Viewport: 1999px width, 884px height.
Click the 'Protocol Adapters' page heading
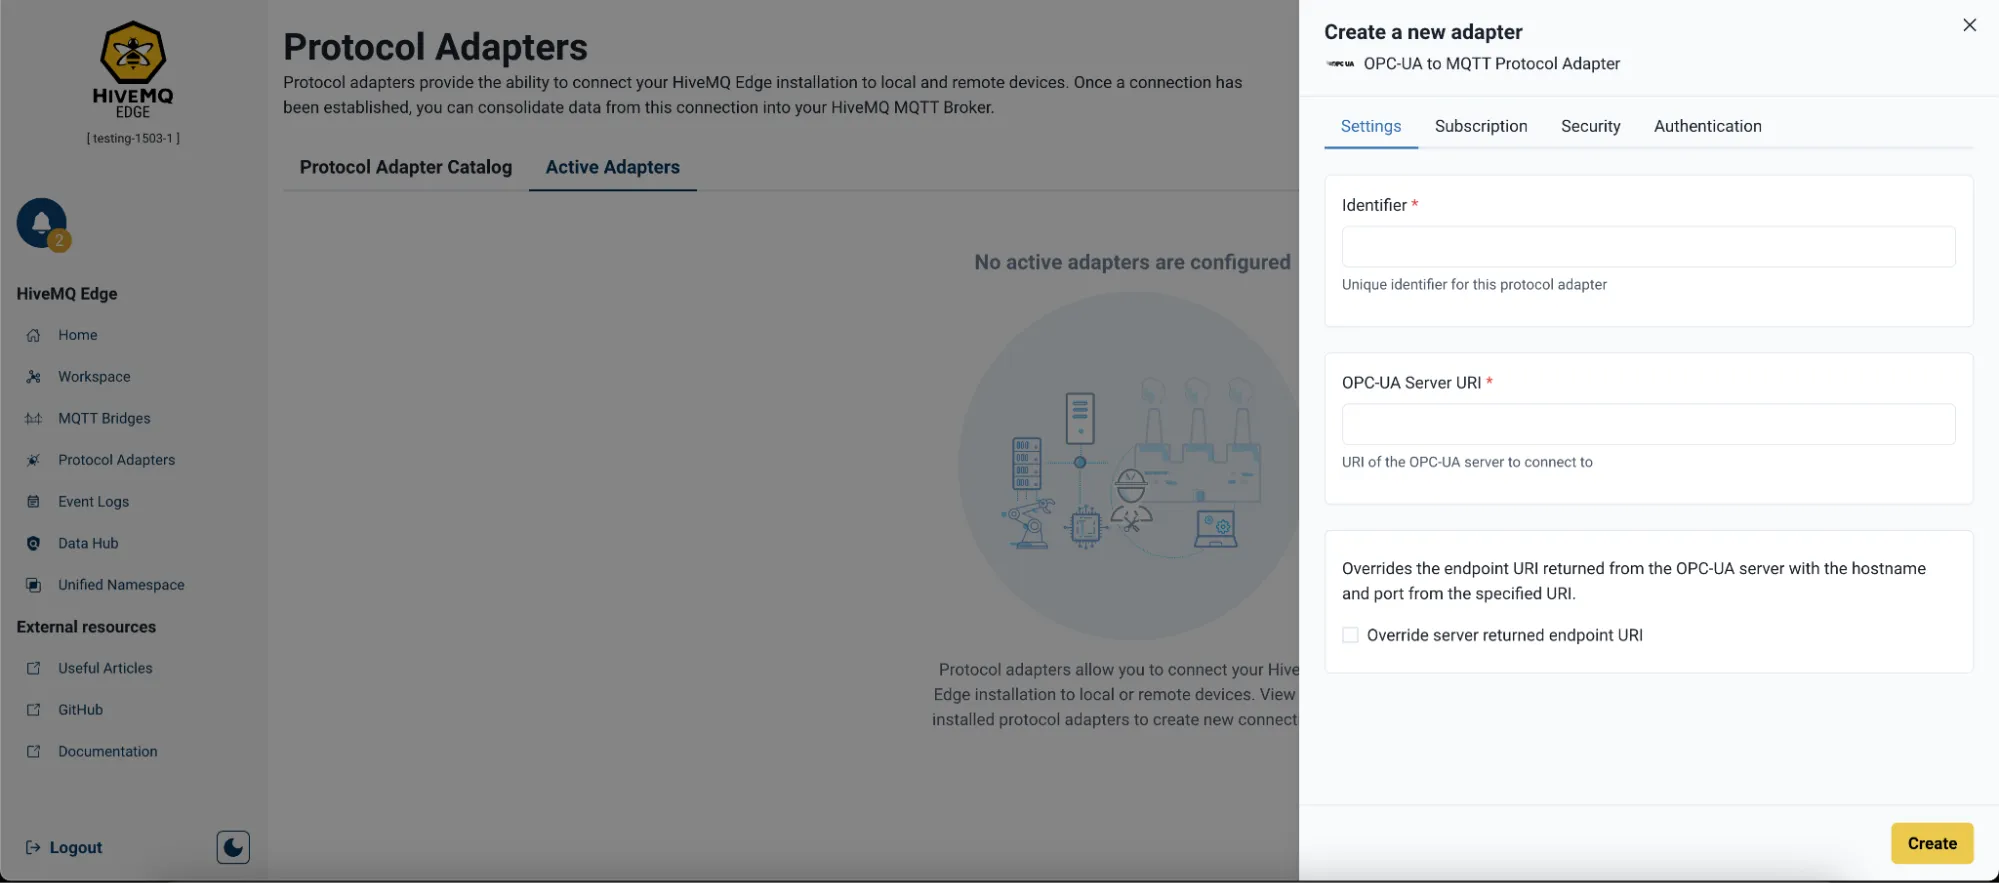(435, 47)
